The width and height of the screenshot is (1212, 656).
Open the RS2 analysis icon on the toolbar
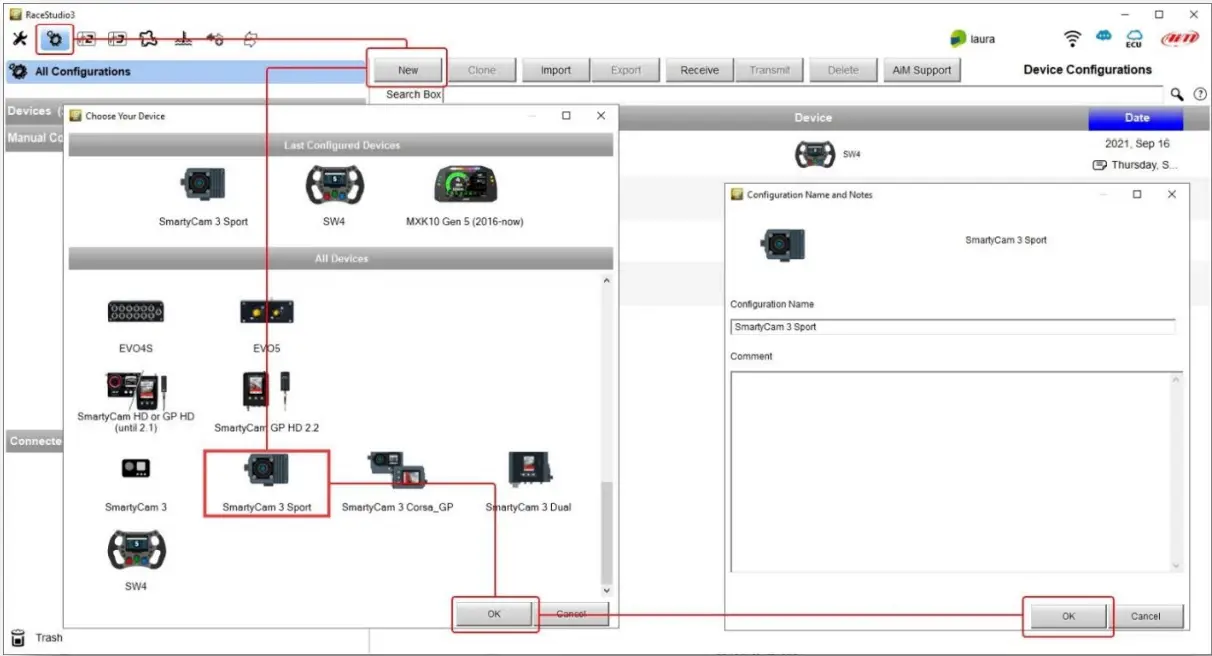pyautogui.click(x=86, y=38)
